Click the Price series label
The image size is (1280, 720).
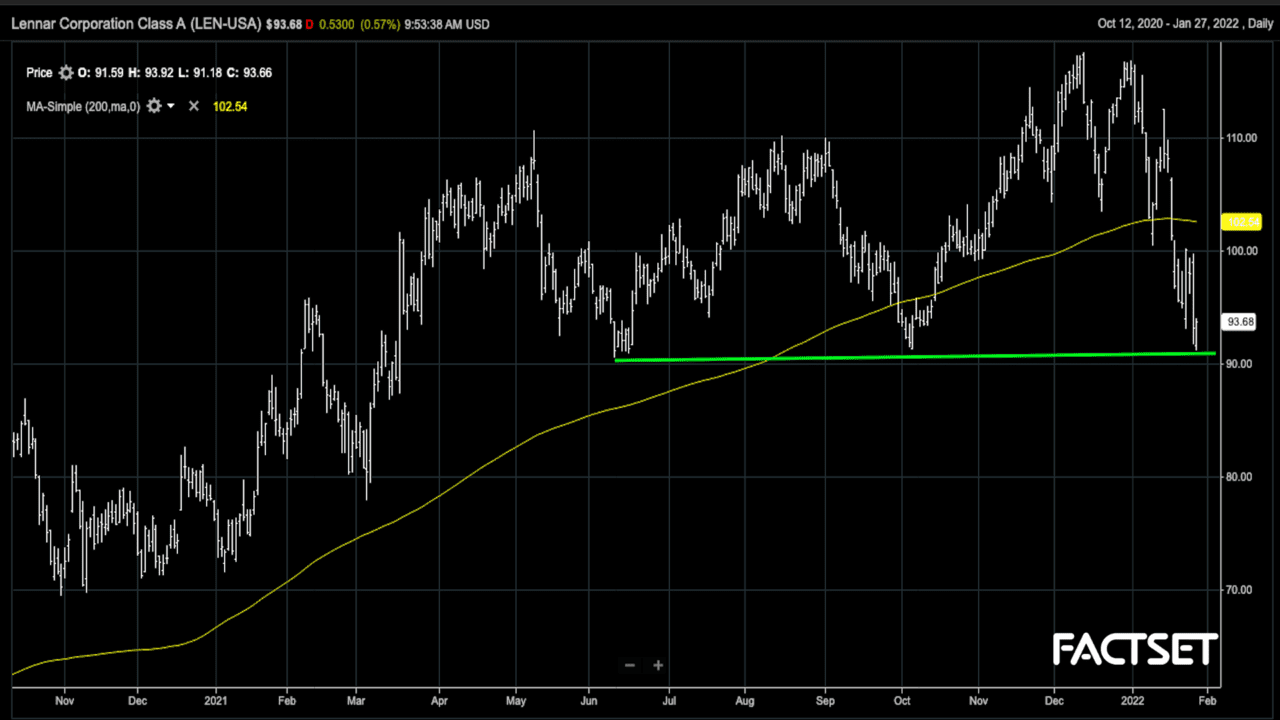point(39,73)
